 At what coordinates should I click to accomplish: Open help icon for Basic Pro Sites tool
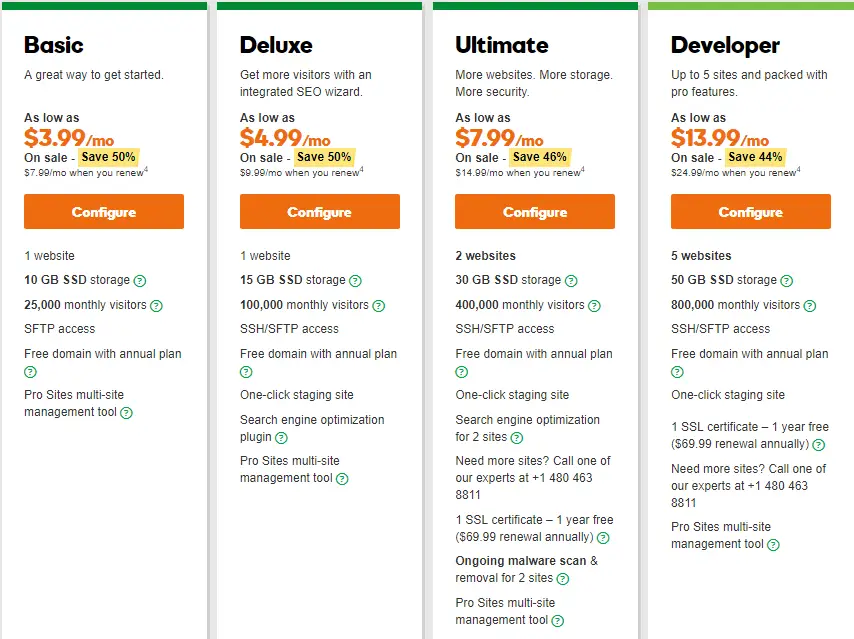coord(126,413)
